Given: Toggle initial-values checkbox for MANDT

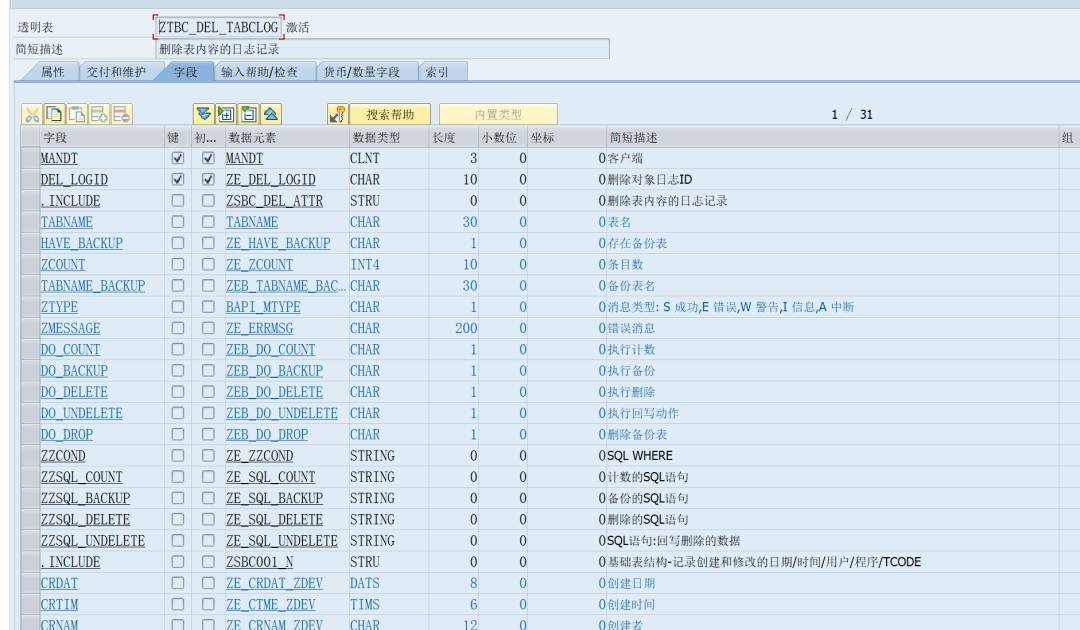Looking at the screenshot, I should (208, 158).
